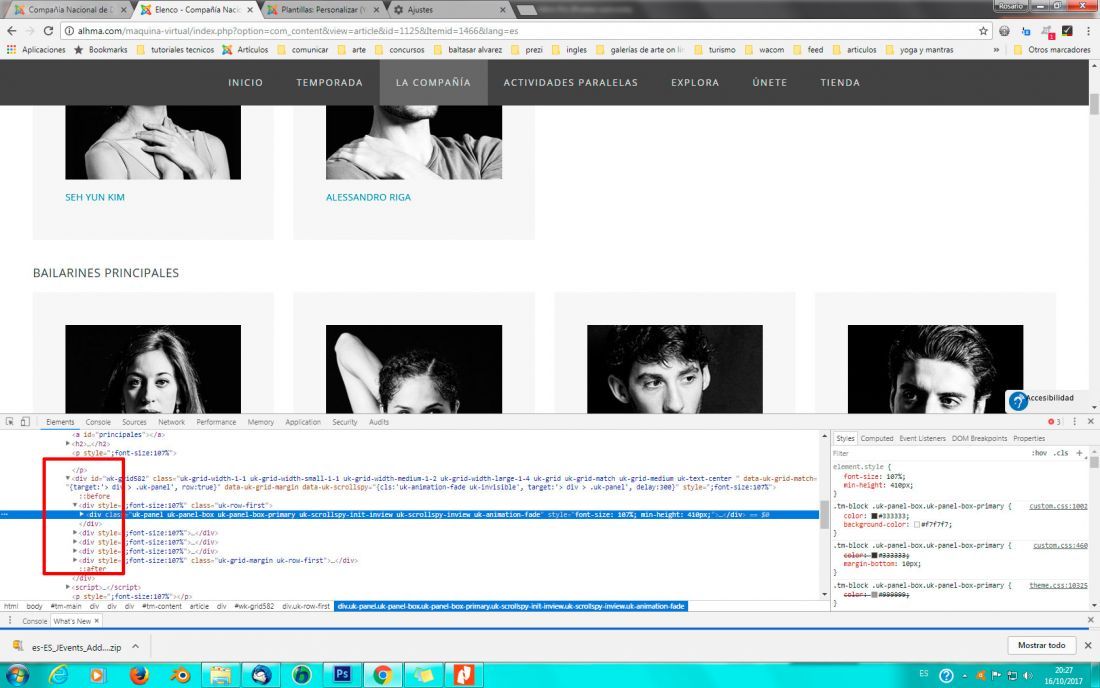Image resolution: width=1100 pixels, height=688 pixels.
Task: Open Firefox from the taskbar
Action: pyautogui.click(x=140, y=675)
